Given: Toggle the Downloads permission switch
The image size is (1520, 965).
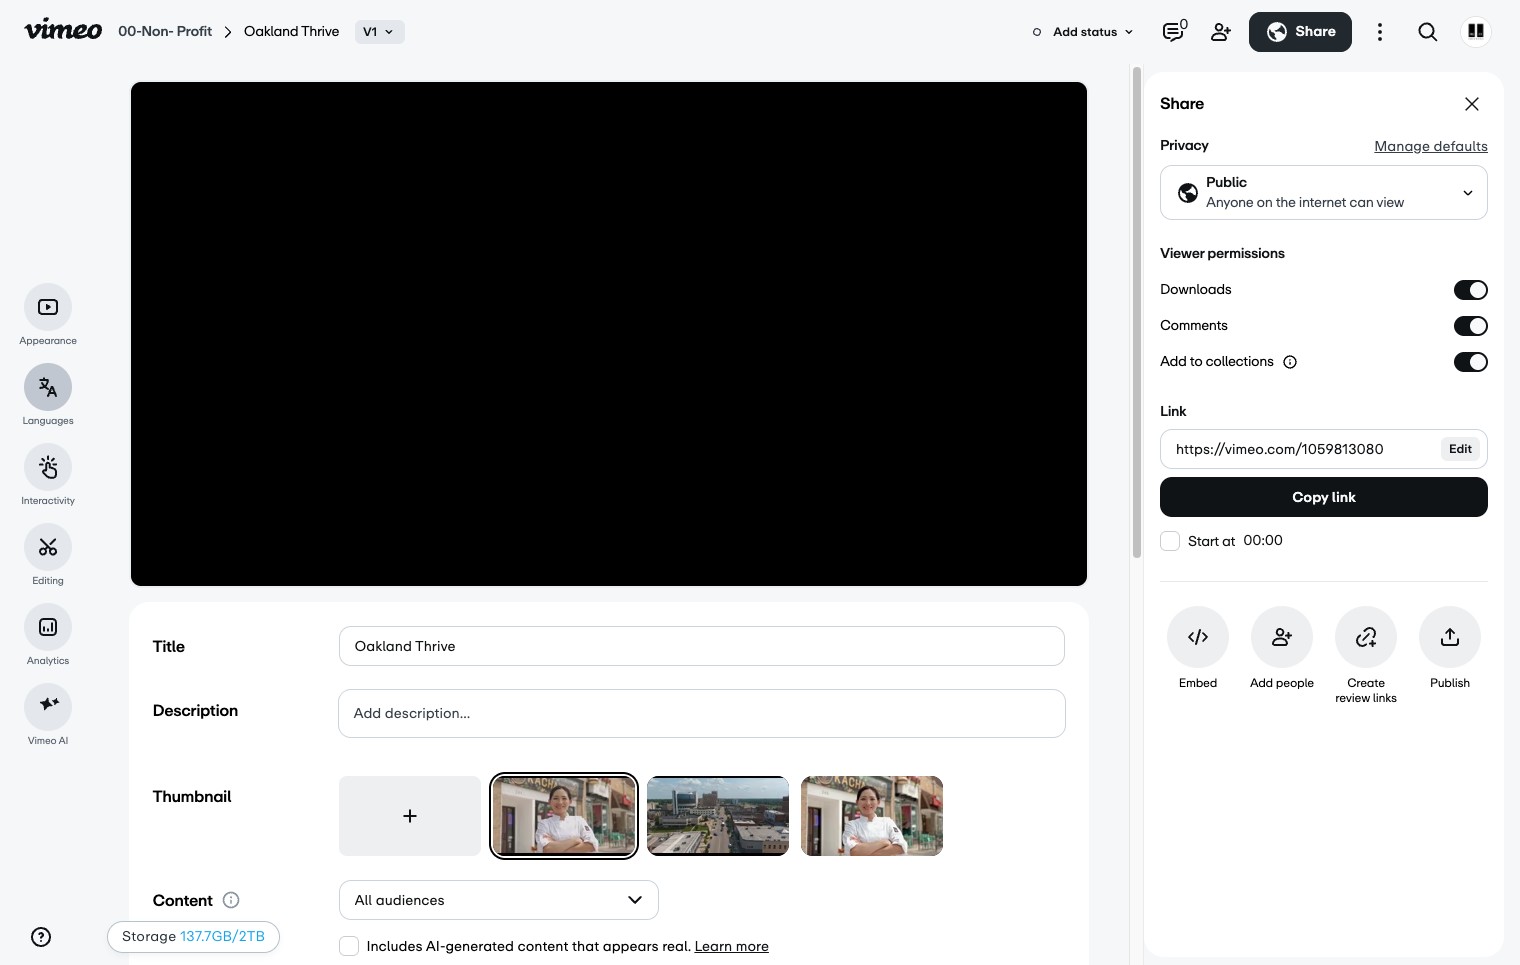Looking at the screenshot, I should 1471,290.
